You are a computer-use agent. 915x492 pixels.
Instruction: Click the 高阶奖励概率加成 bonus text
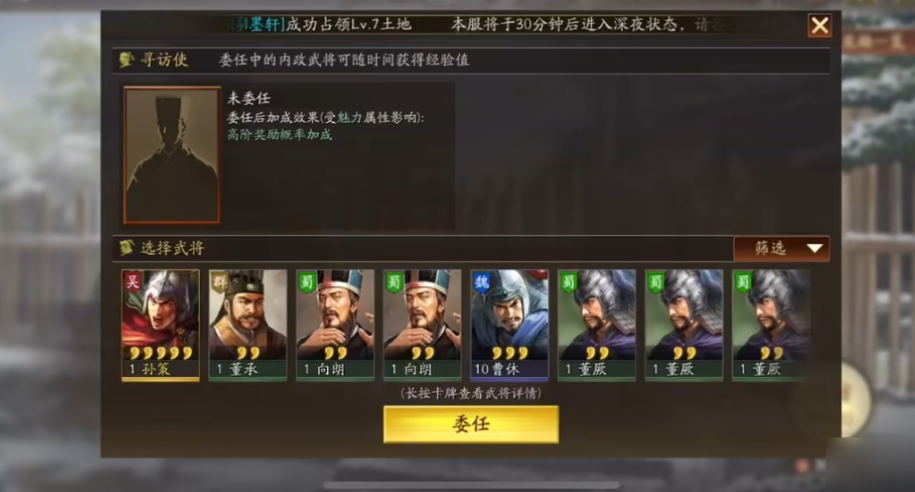[280, 135]
